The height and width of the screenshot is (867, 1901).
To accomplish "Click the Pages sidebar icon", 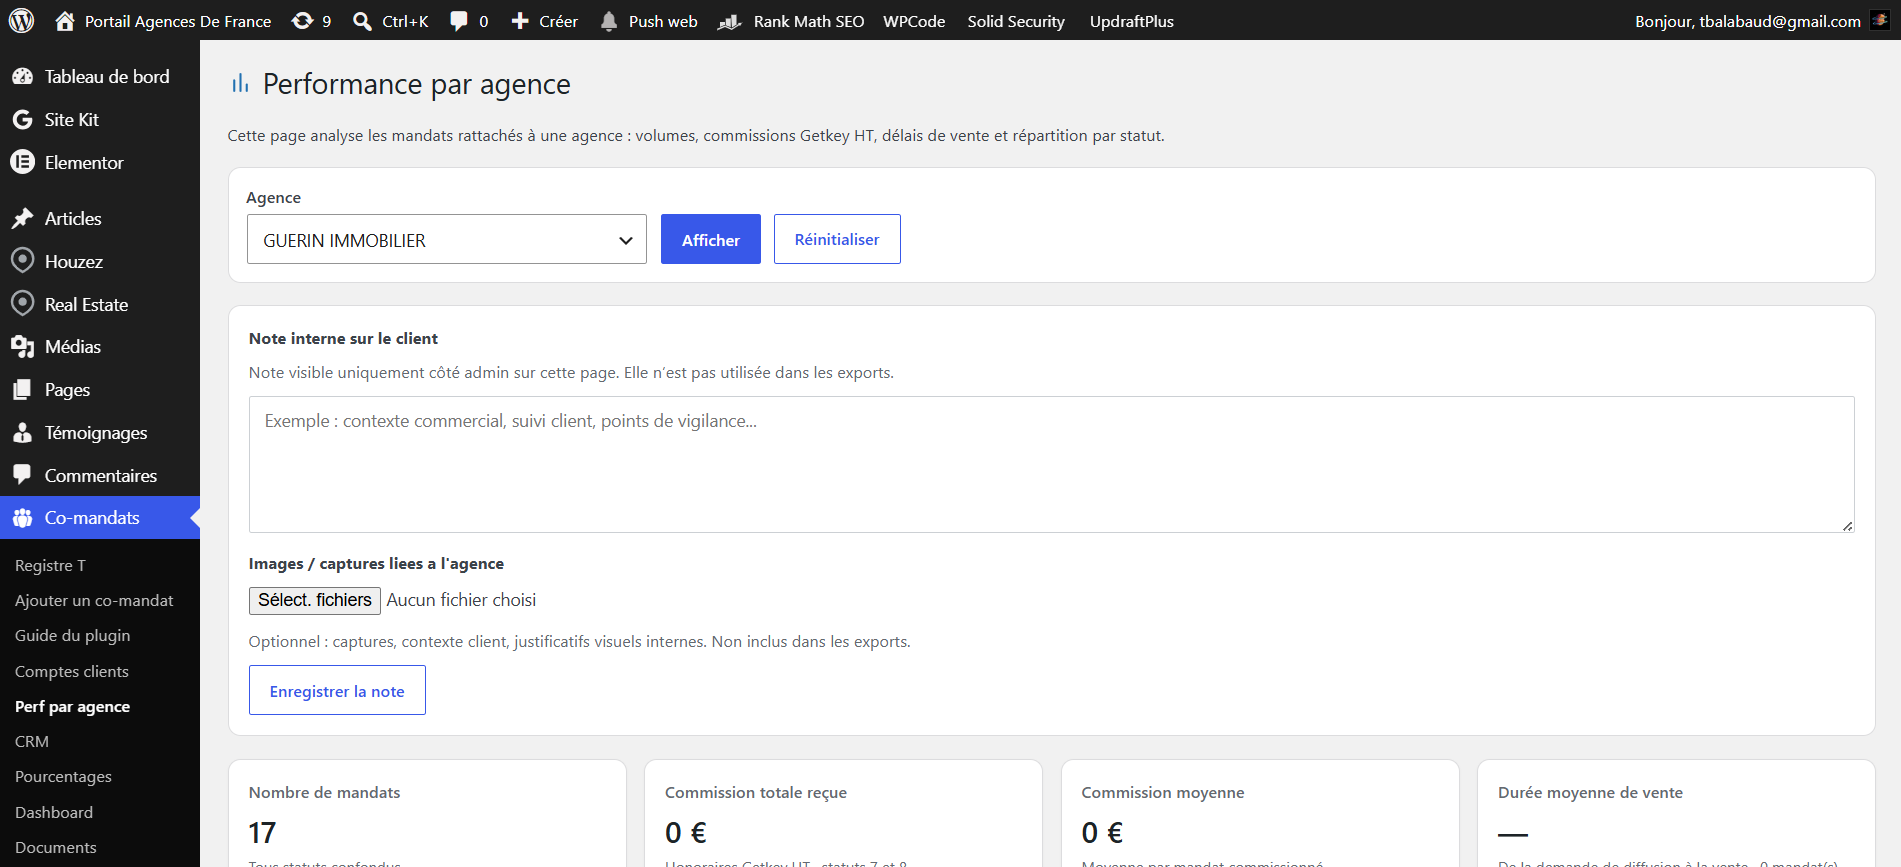I will (22, 390).
